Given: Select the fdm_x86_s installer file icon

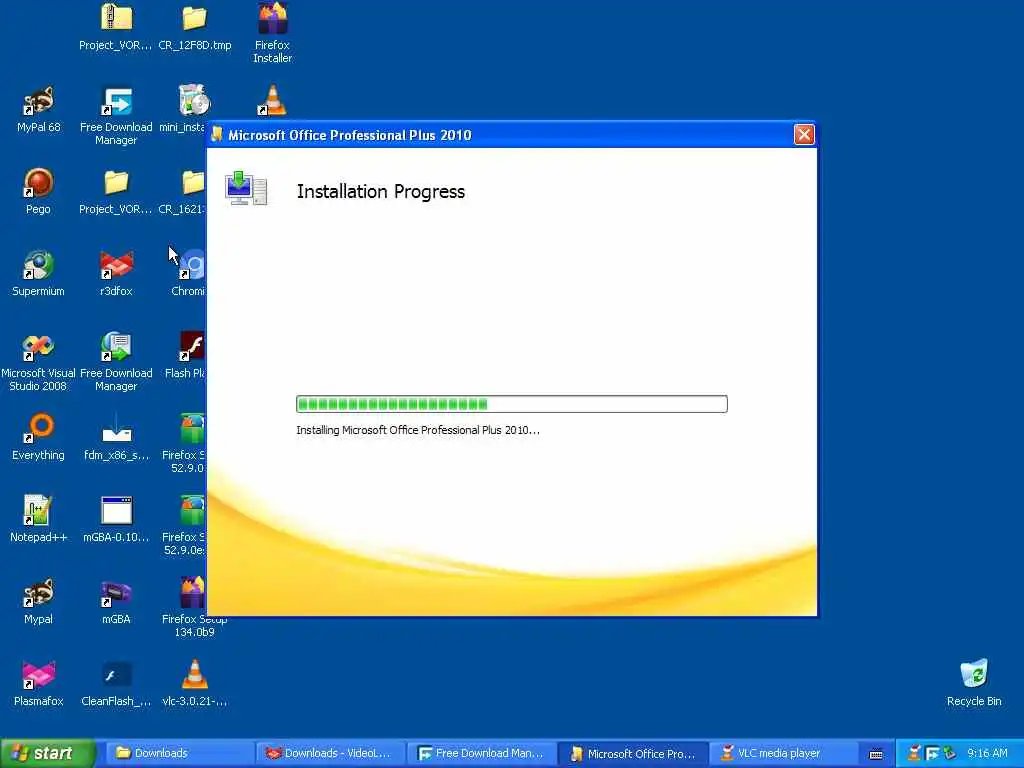Looking at the screenshot, I should [116, 428].
